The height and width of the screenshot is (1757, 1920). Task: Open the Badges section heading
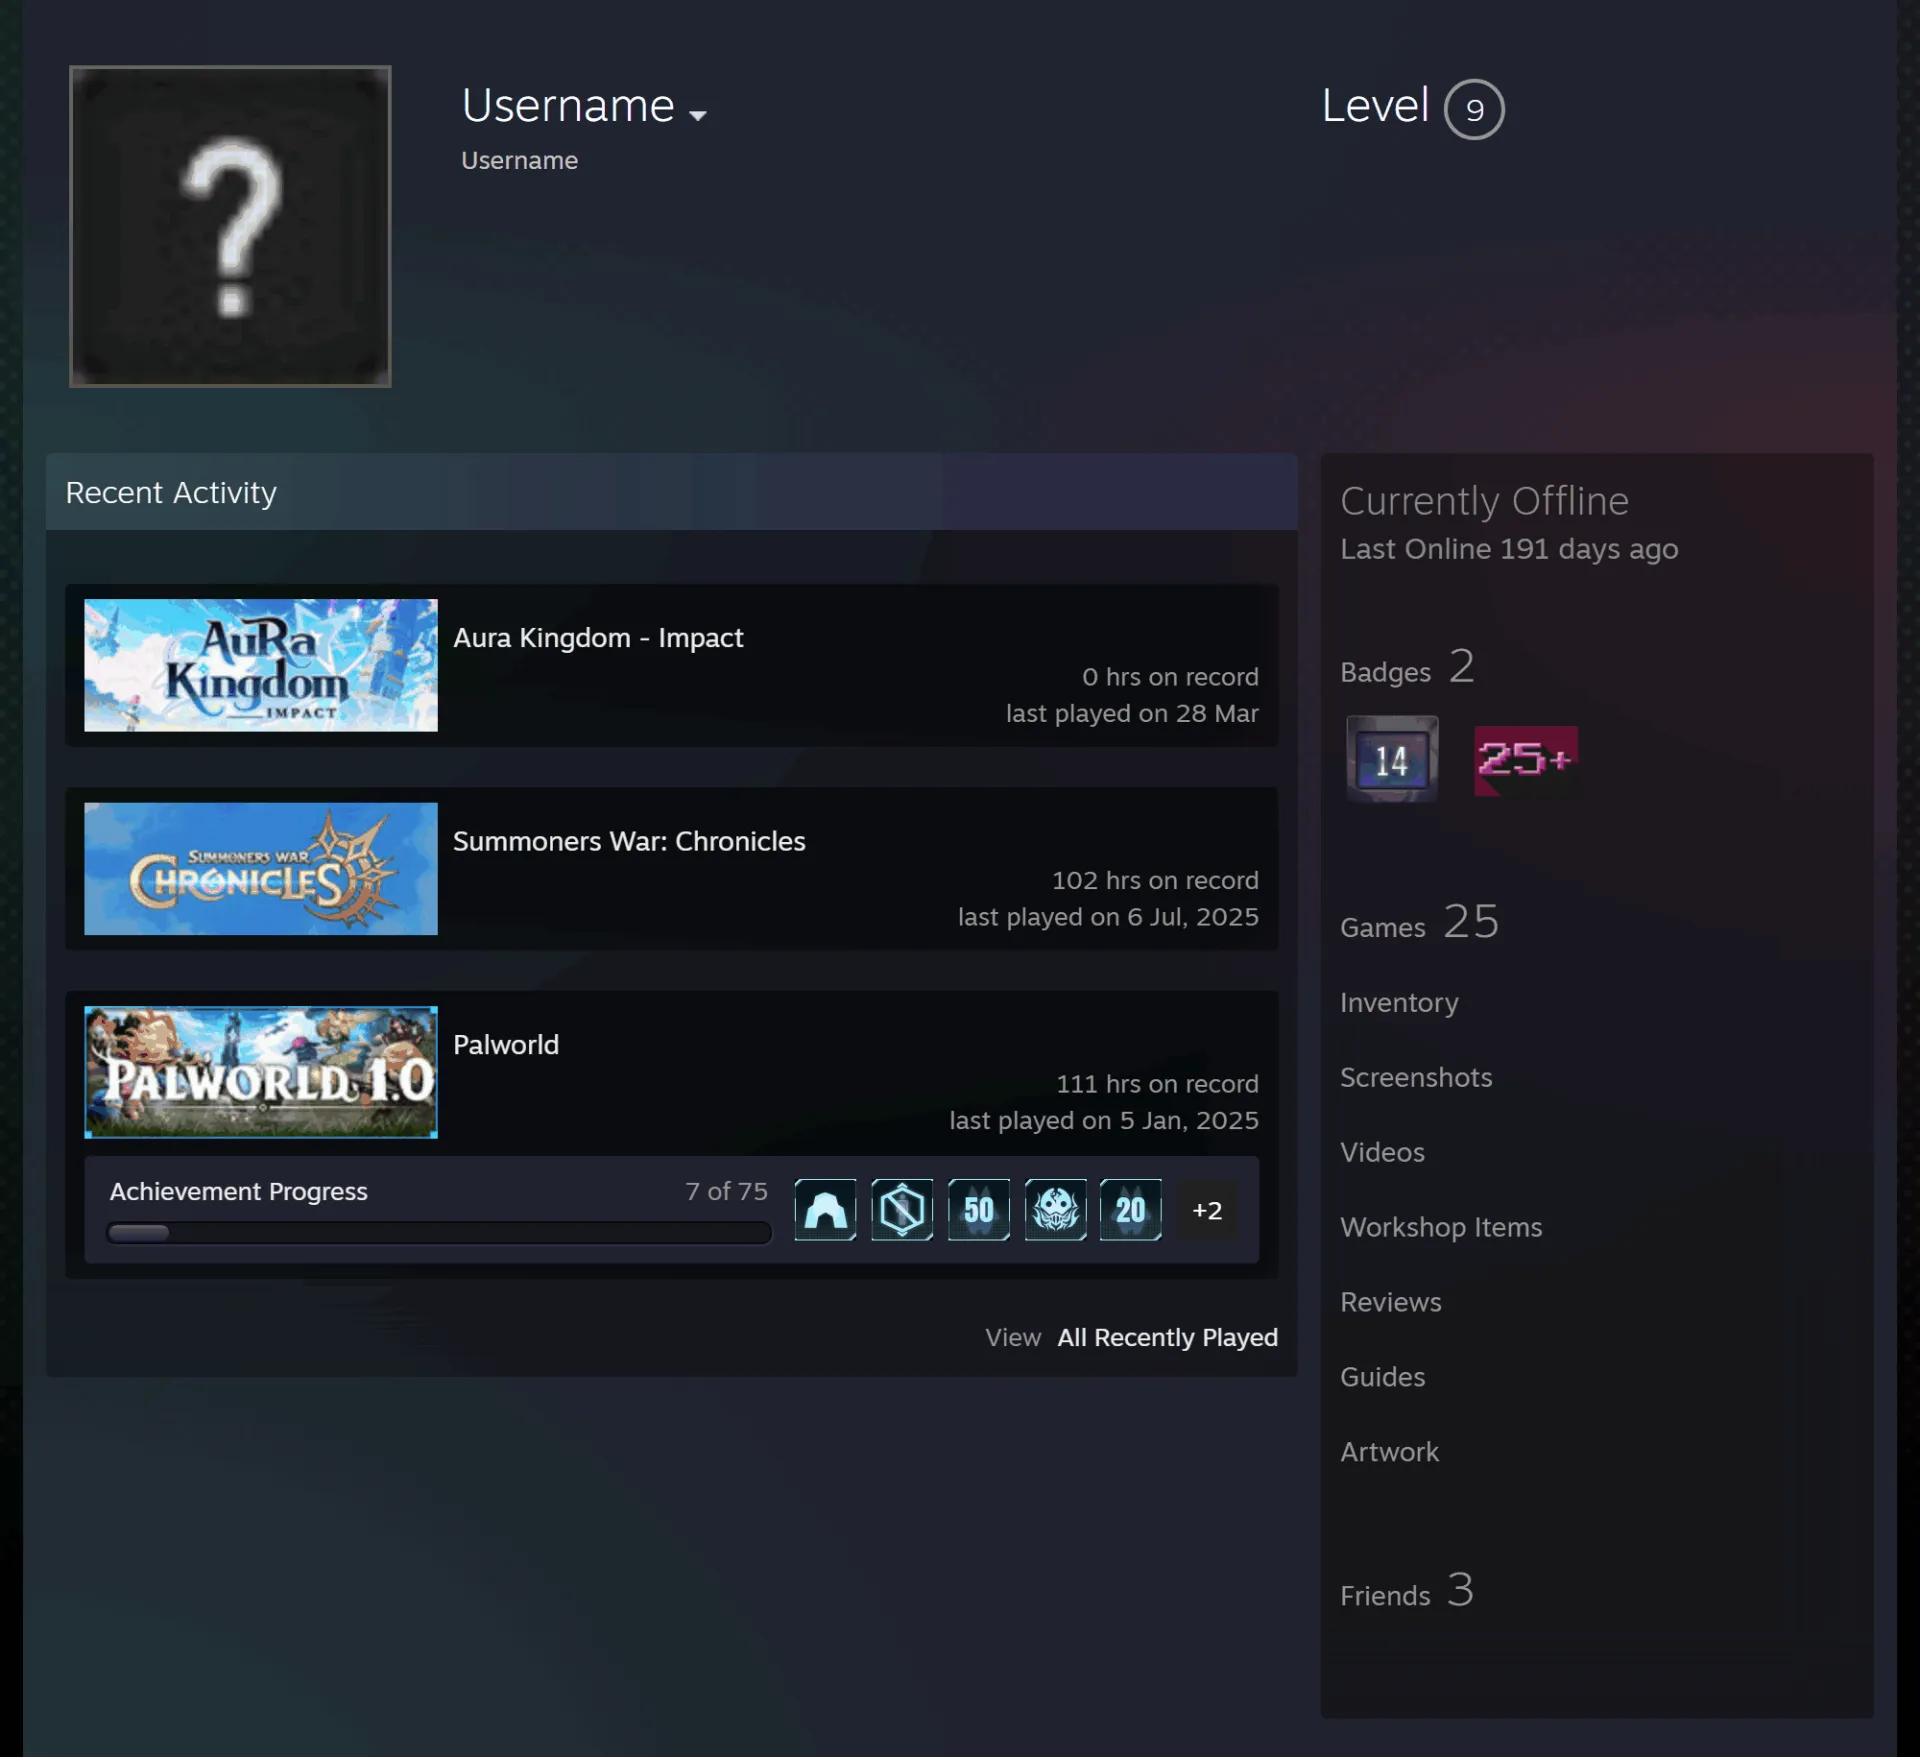[x=1407, y=668]
